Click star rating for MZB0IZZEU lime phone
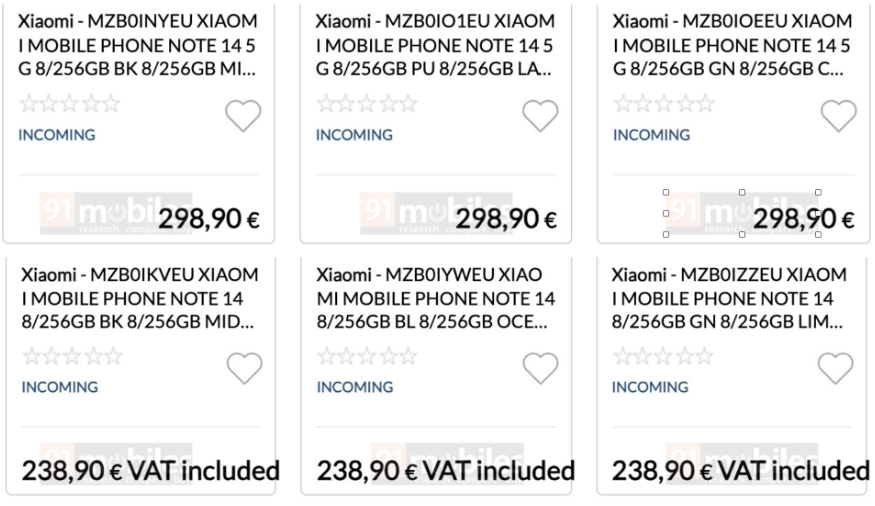 pos(663,356)
